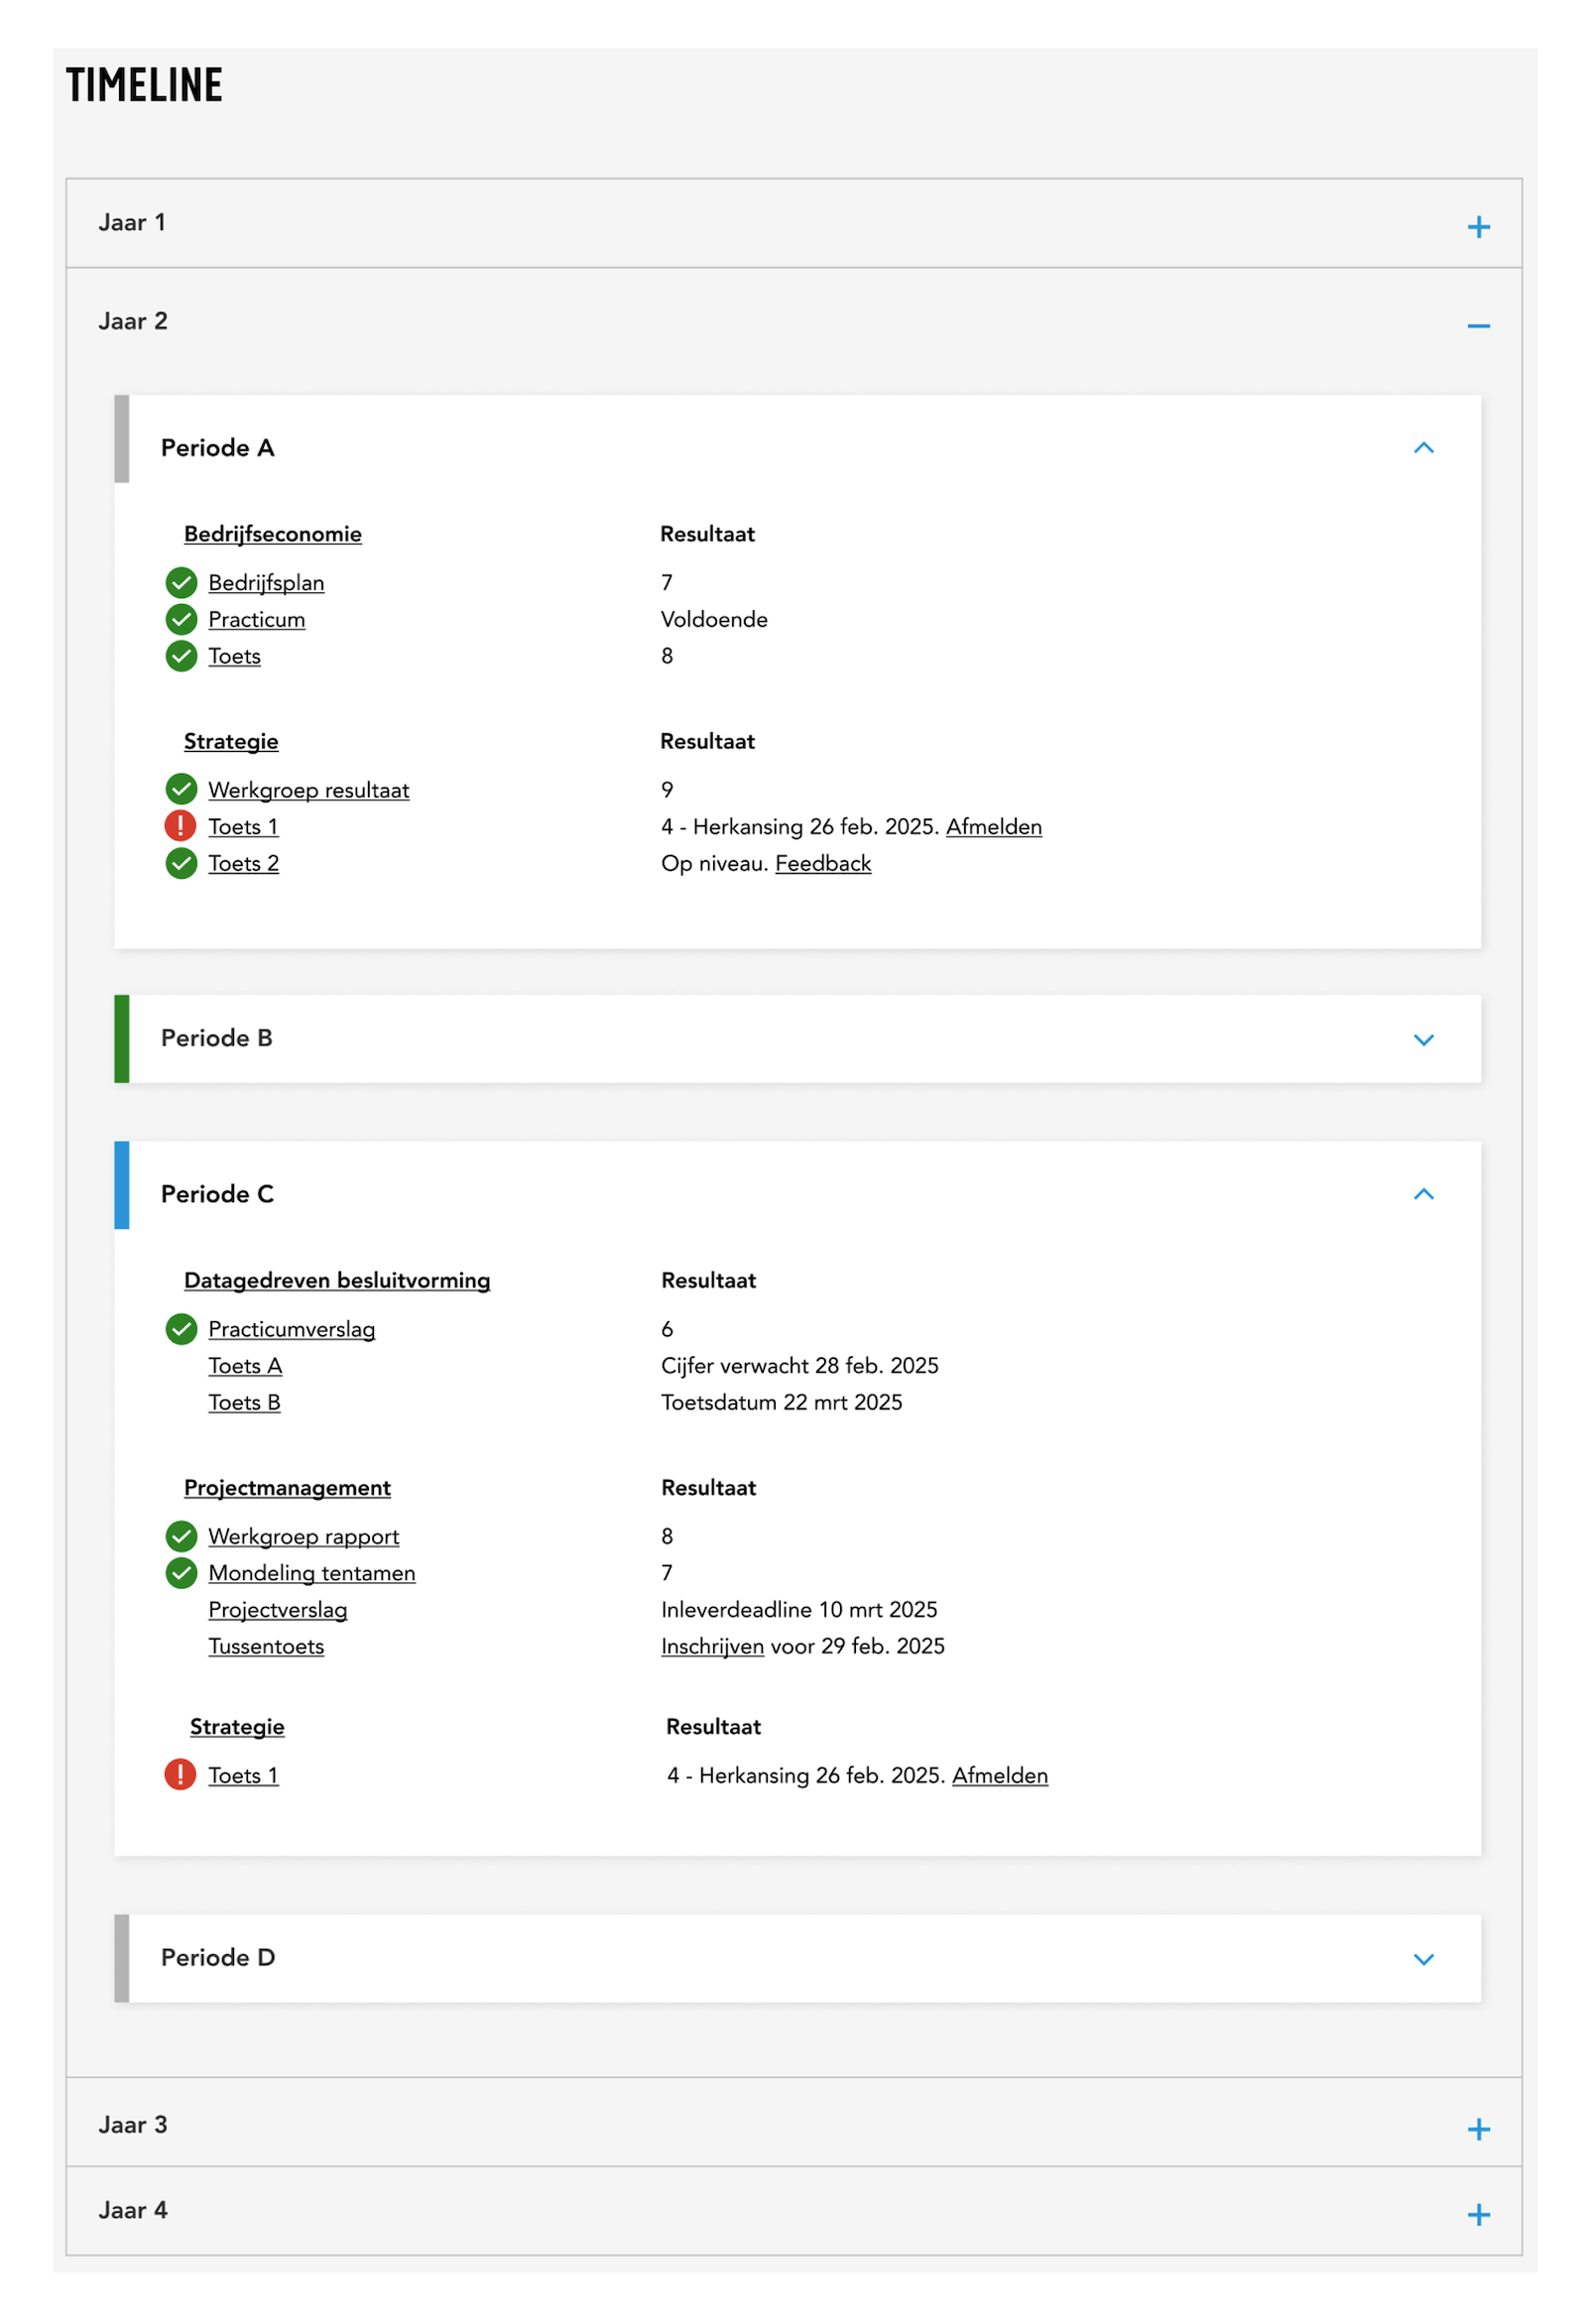This screenshot has width=1587, height=2324.
Task: Open the Feedback link for Toets 2
Action: (x=823, y=864)
